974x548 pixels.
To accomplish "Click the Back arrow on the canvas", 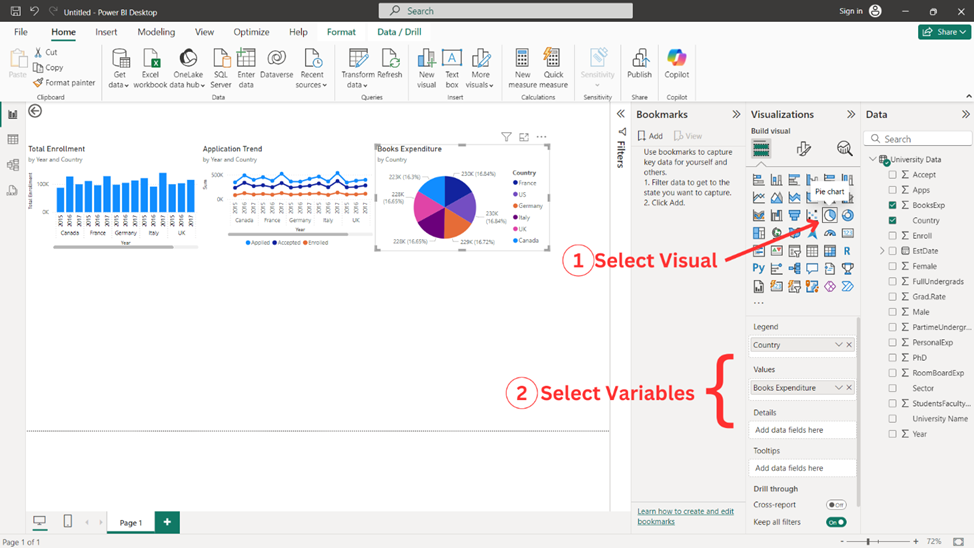I will pos(35,111).
